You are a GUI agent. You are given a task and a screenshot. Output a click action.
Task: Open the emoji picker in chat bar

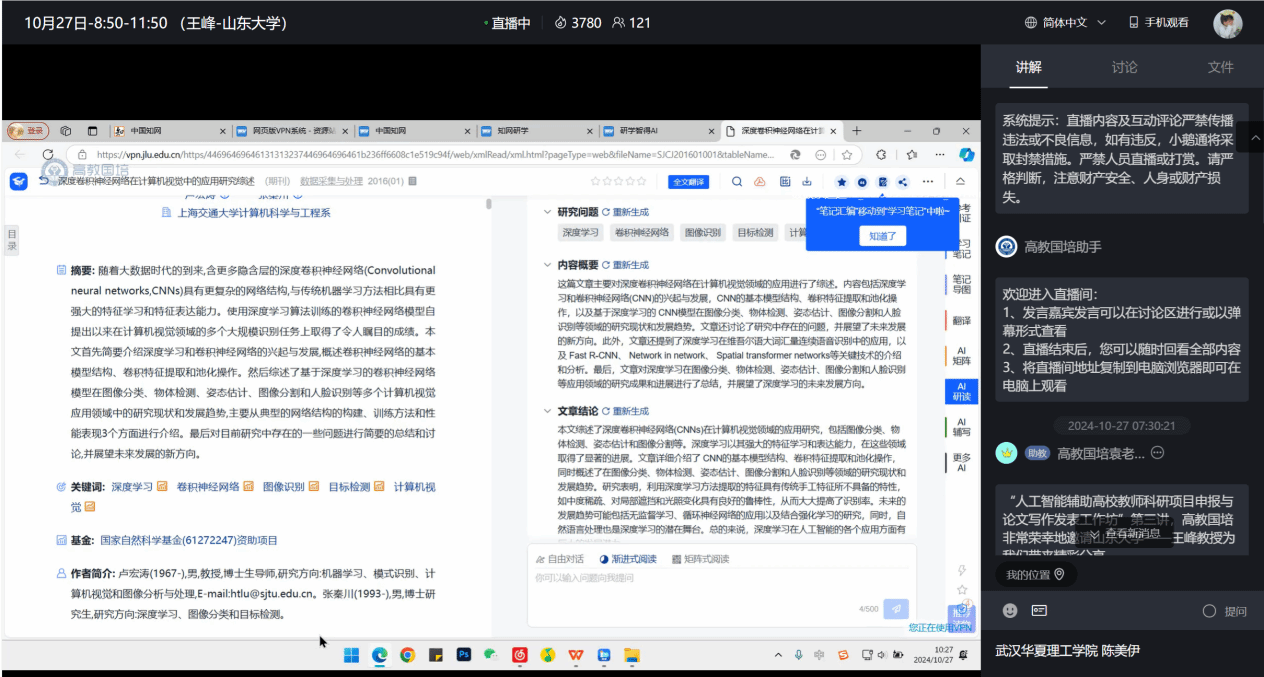point(1010,611)
